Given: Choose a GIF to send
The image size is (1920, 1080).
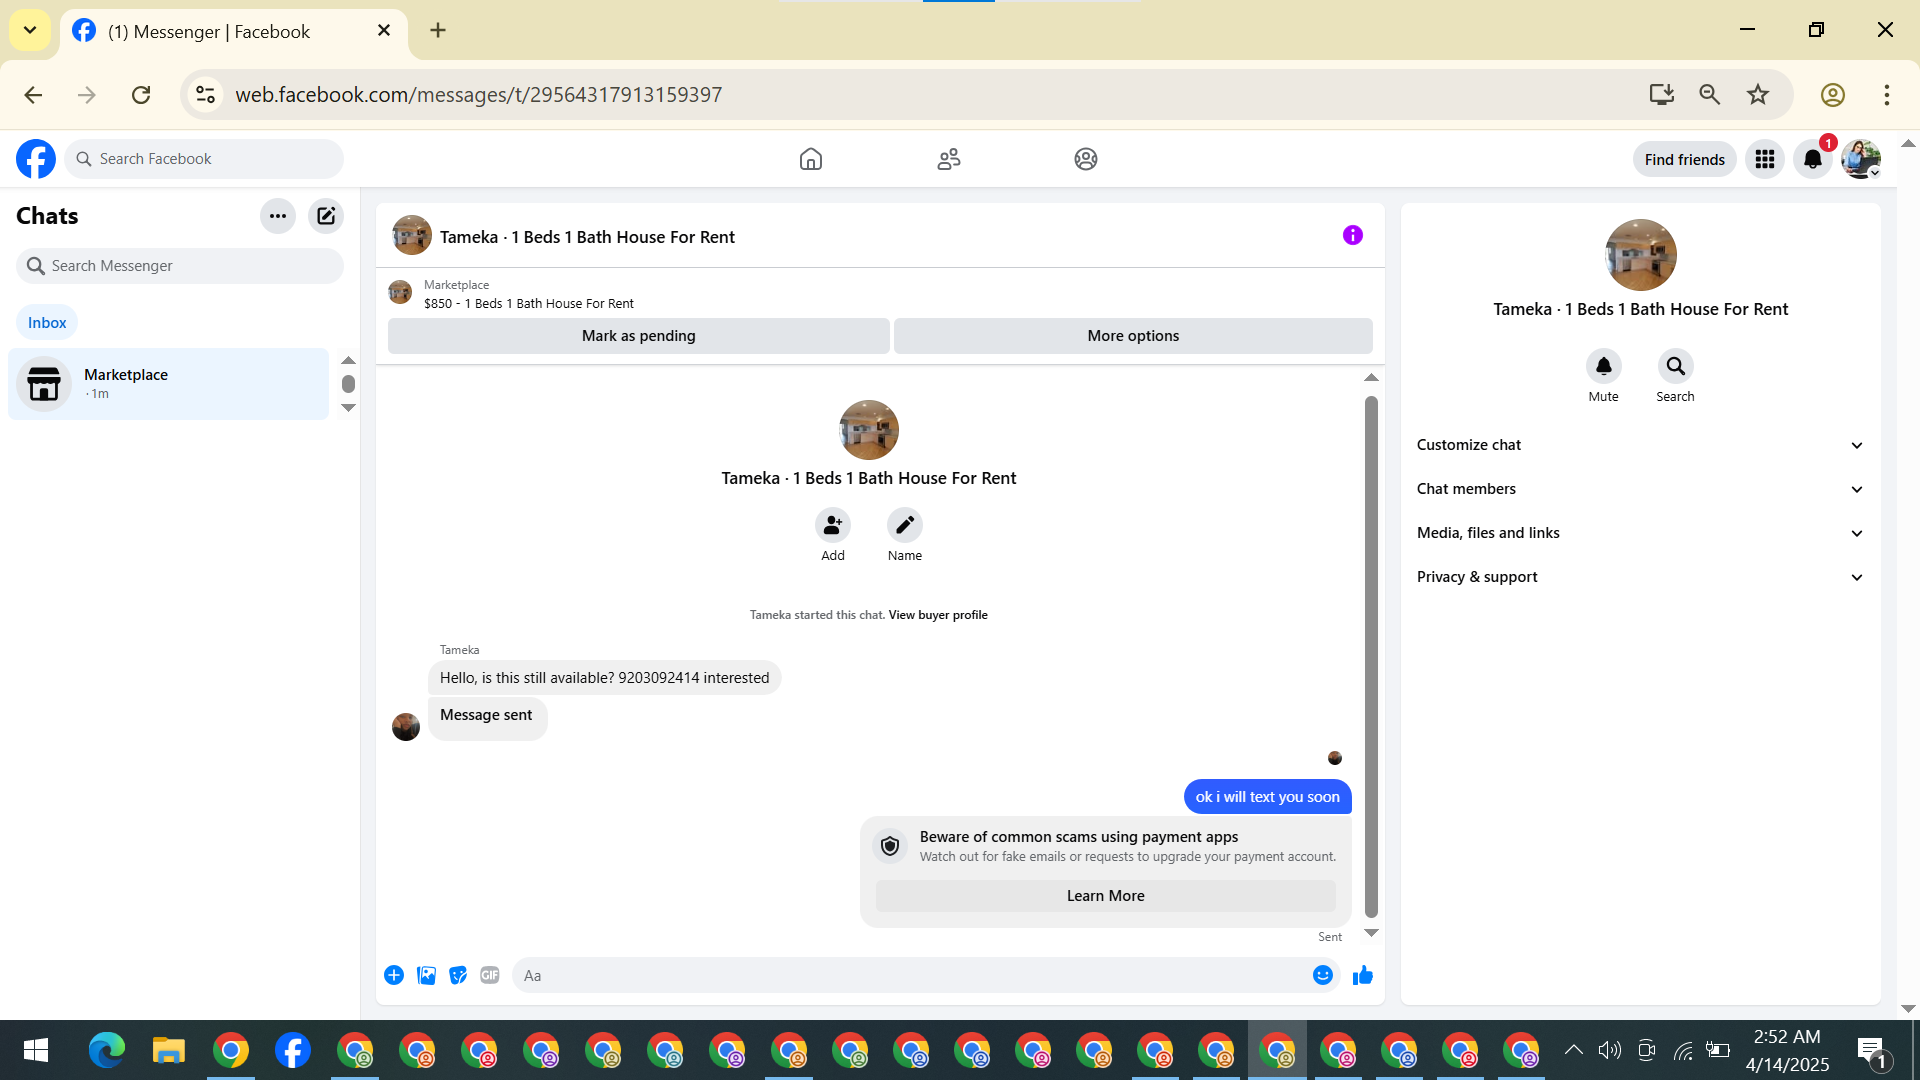Looking at the screenshot, I should pos(489,975).
